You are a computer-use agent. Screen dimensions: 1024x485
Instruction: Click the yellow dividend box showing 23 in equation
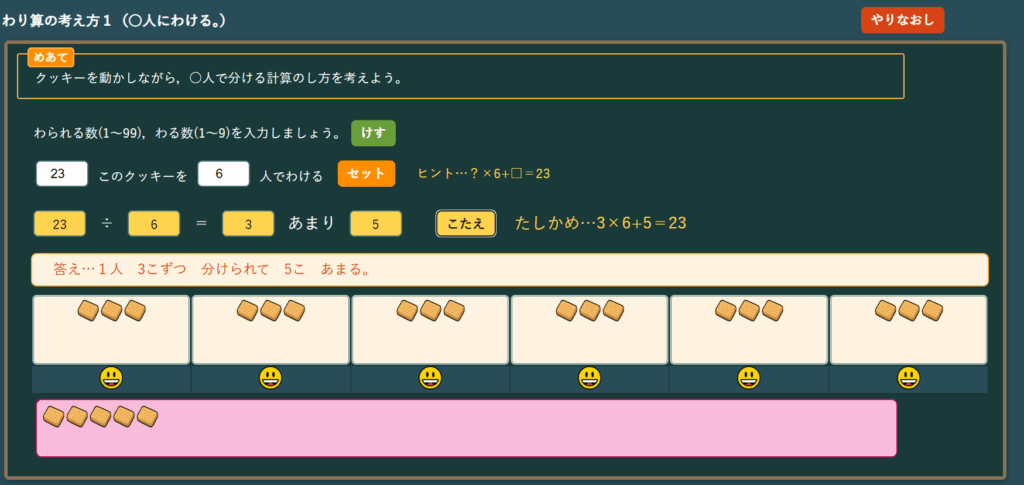pyautogui.click(x=60, y=224)
